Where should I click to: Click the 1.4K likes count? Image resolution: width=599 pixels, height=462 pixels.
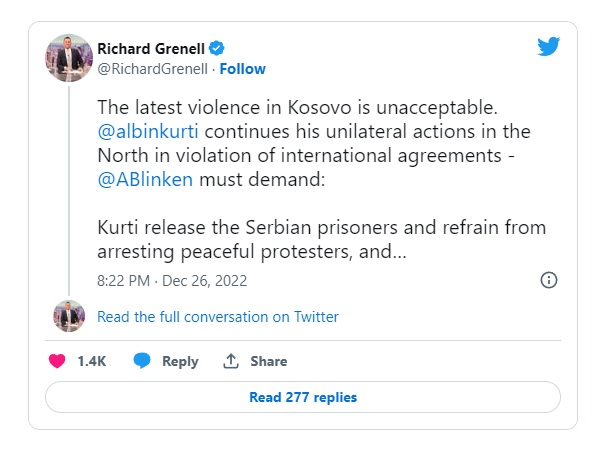[x=92, y=361]
